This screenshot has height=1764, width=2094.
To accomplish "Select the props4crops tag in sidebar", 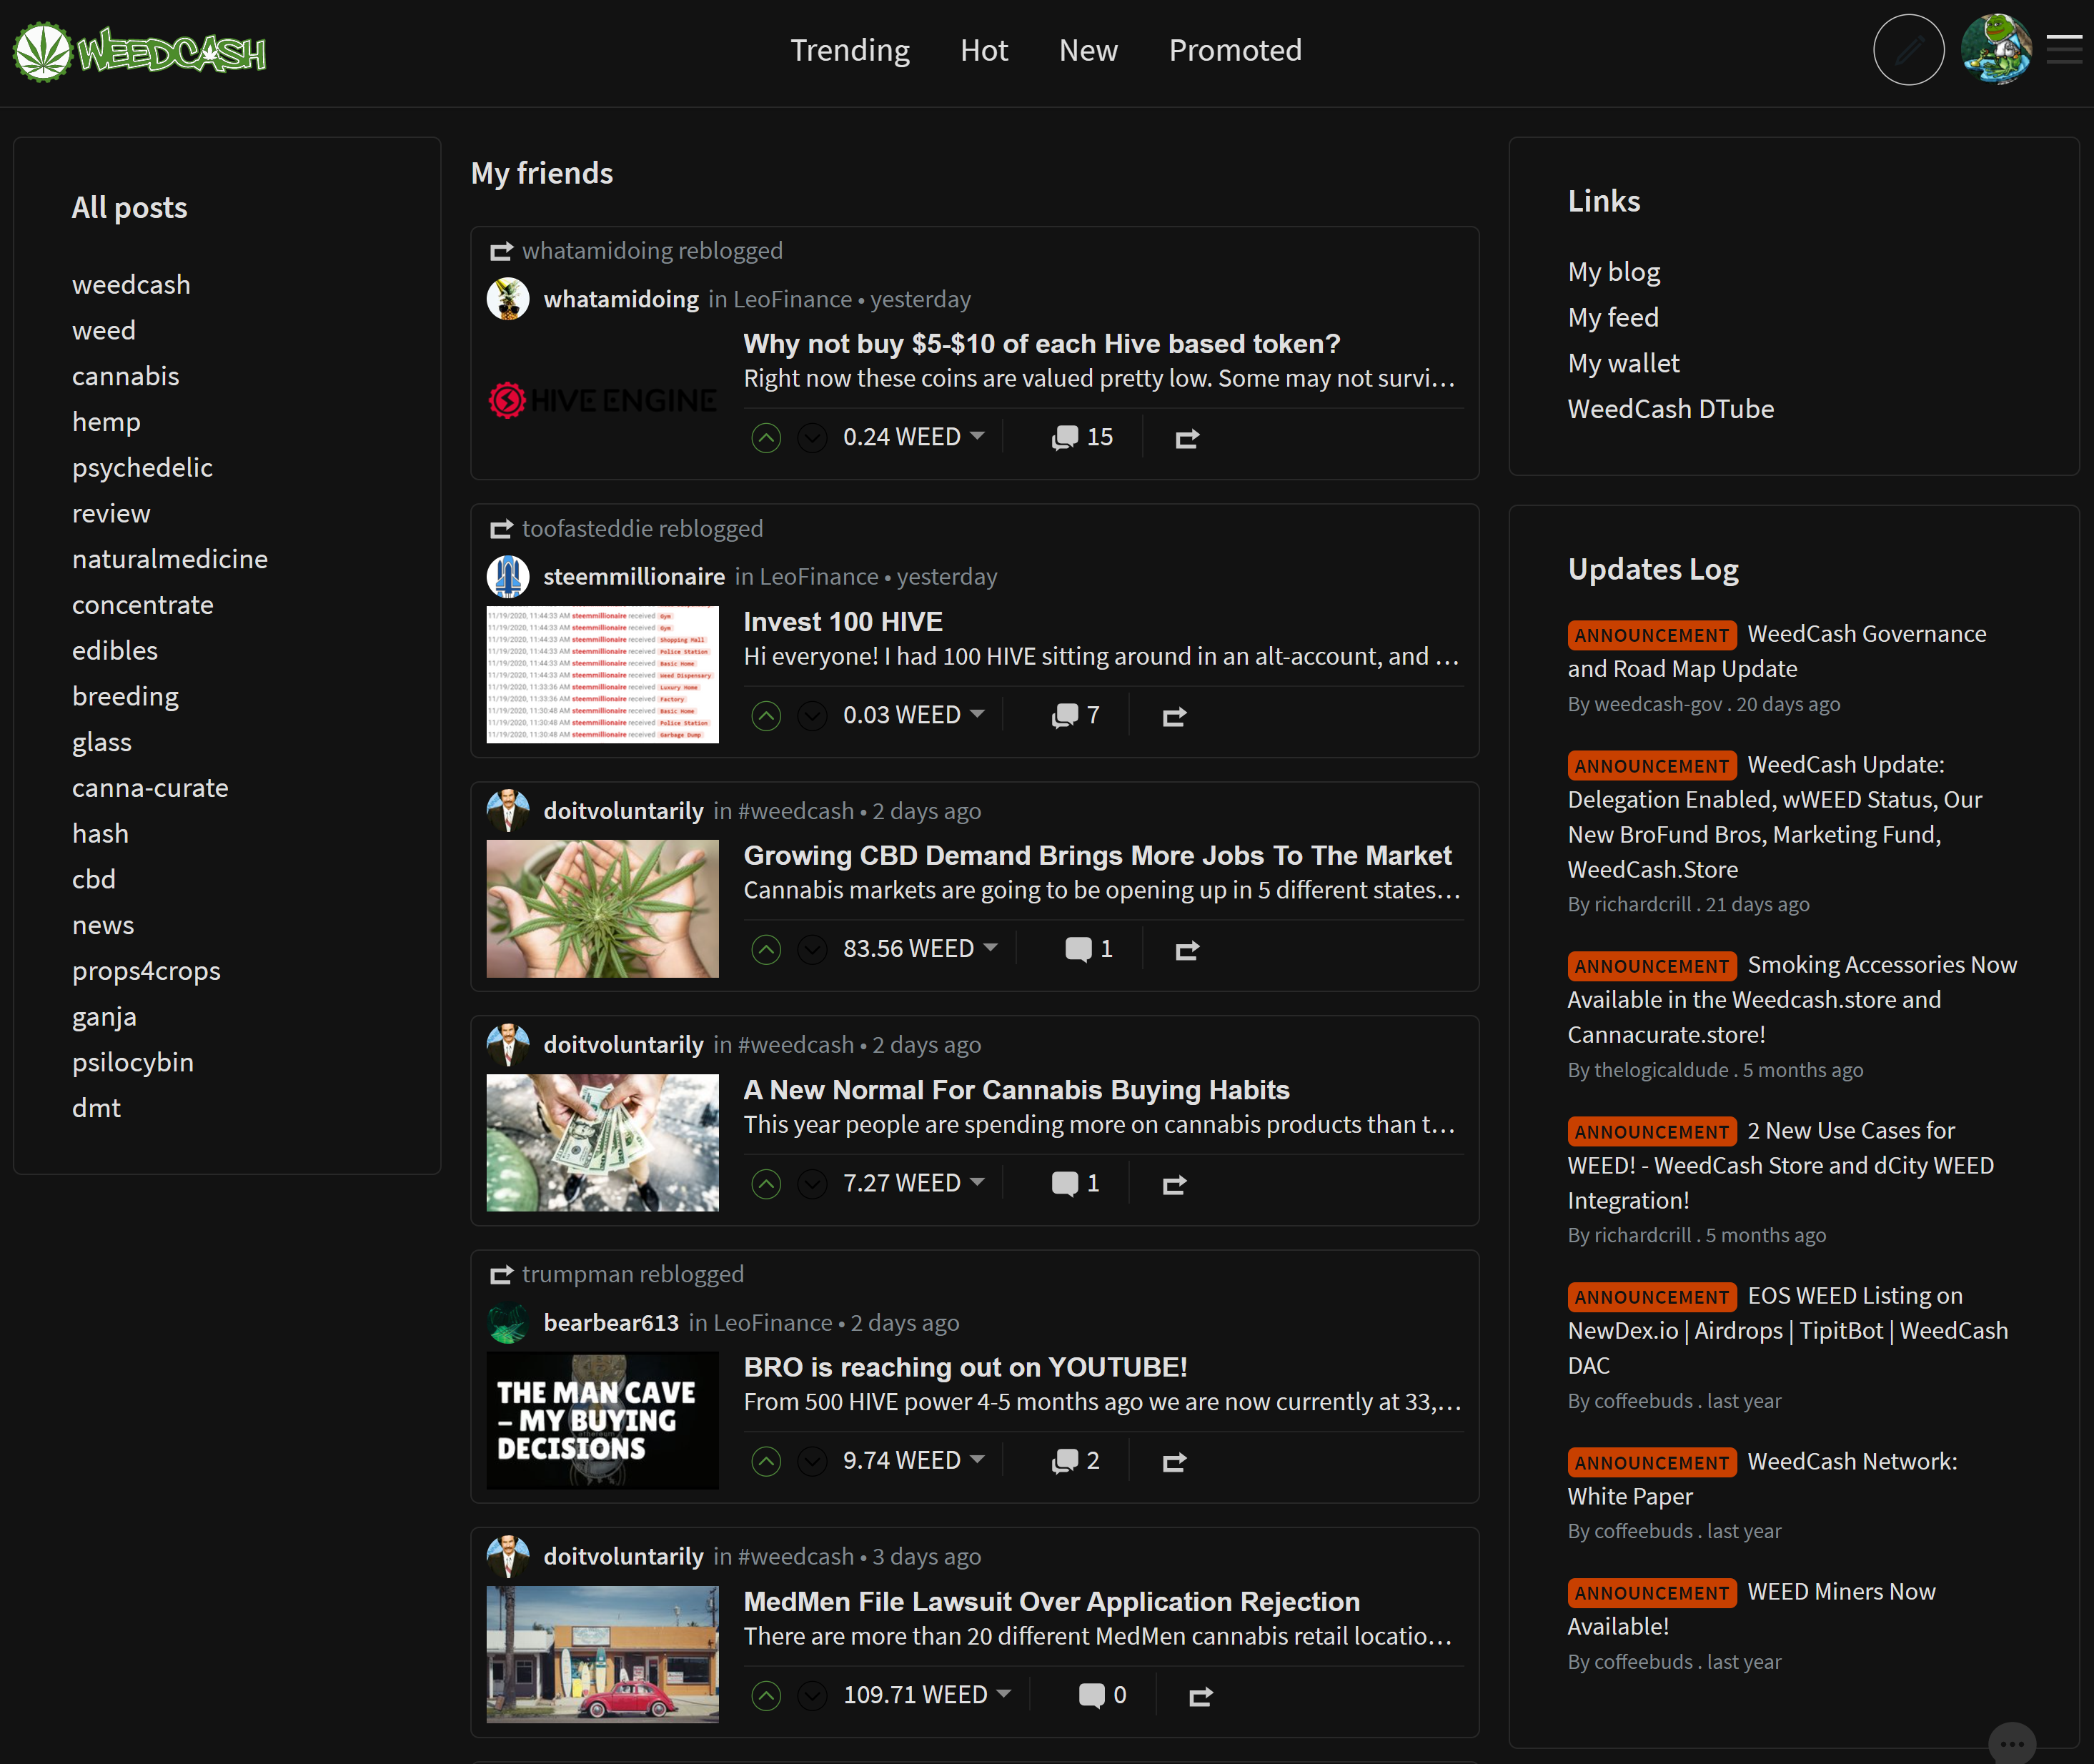I will tap(146, 971).
